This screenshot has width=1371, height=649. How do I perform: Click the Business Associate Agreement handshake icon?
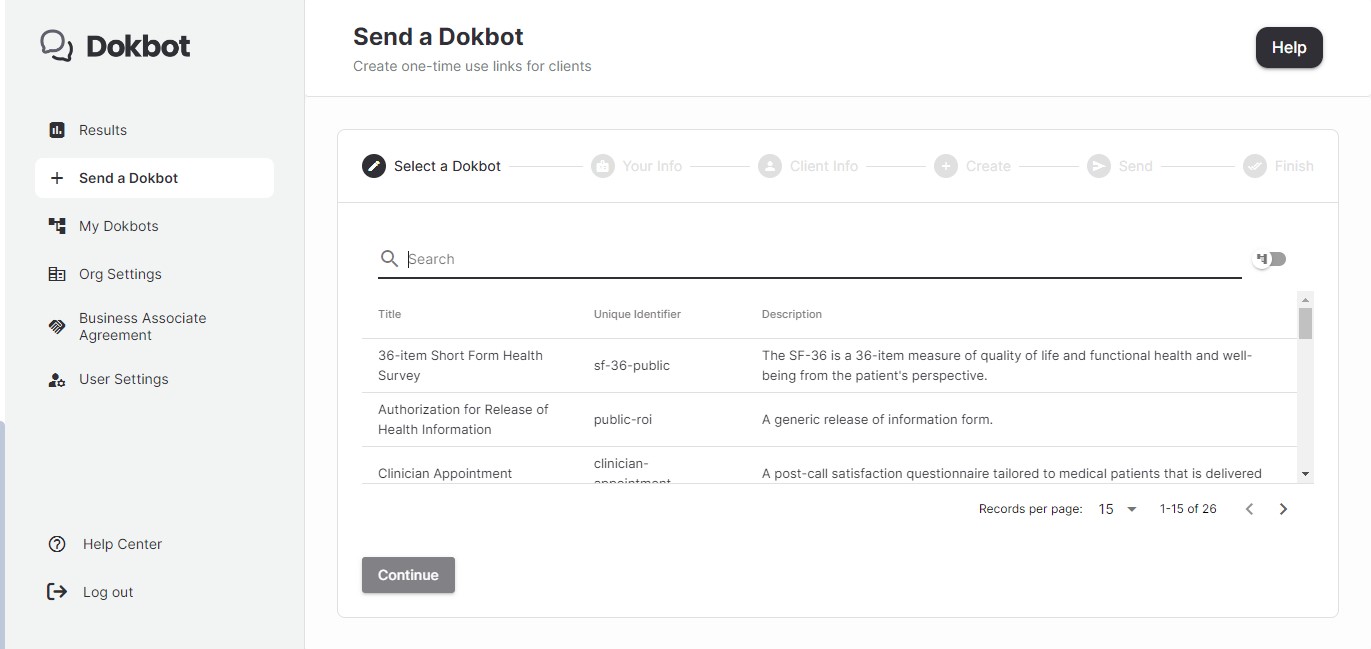[x=57, y=327]
